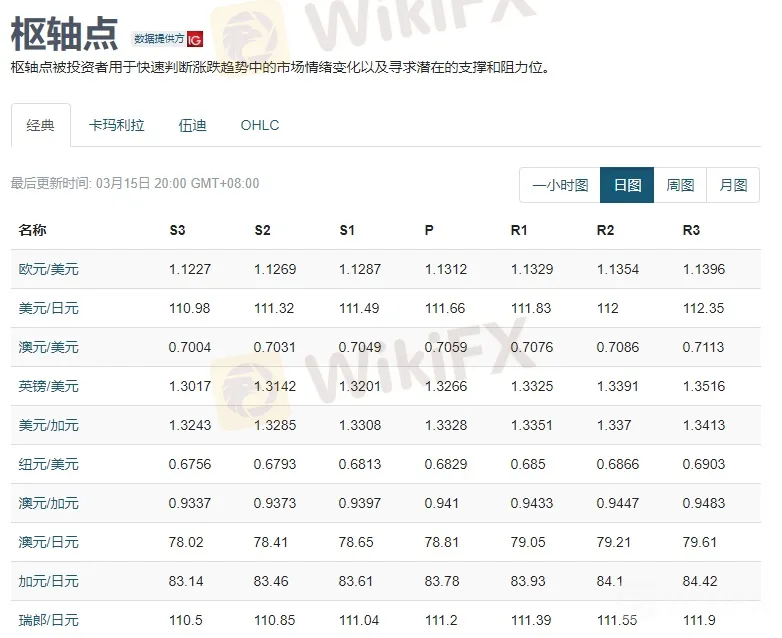Screen dimensions: 782x638
Task: Open the 澳元/日元 pair link
Action: point(48,542)
